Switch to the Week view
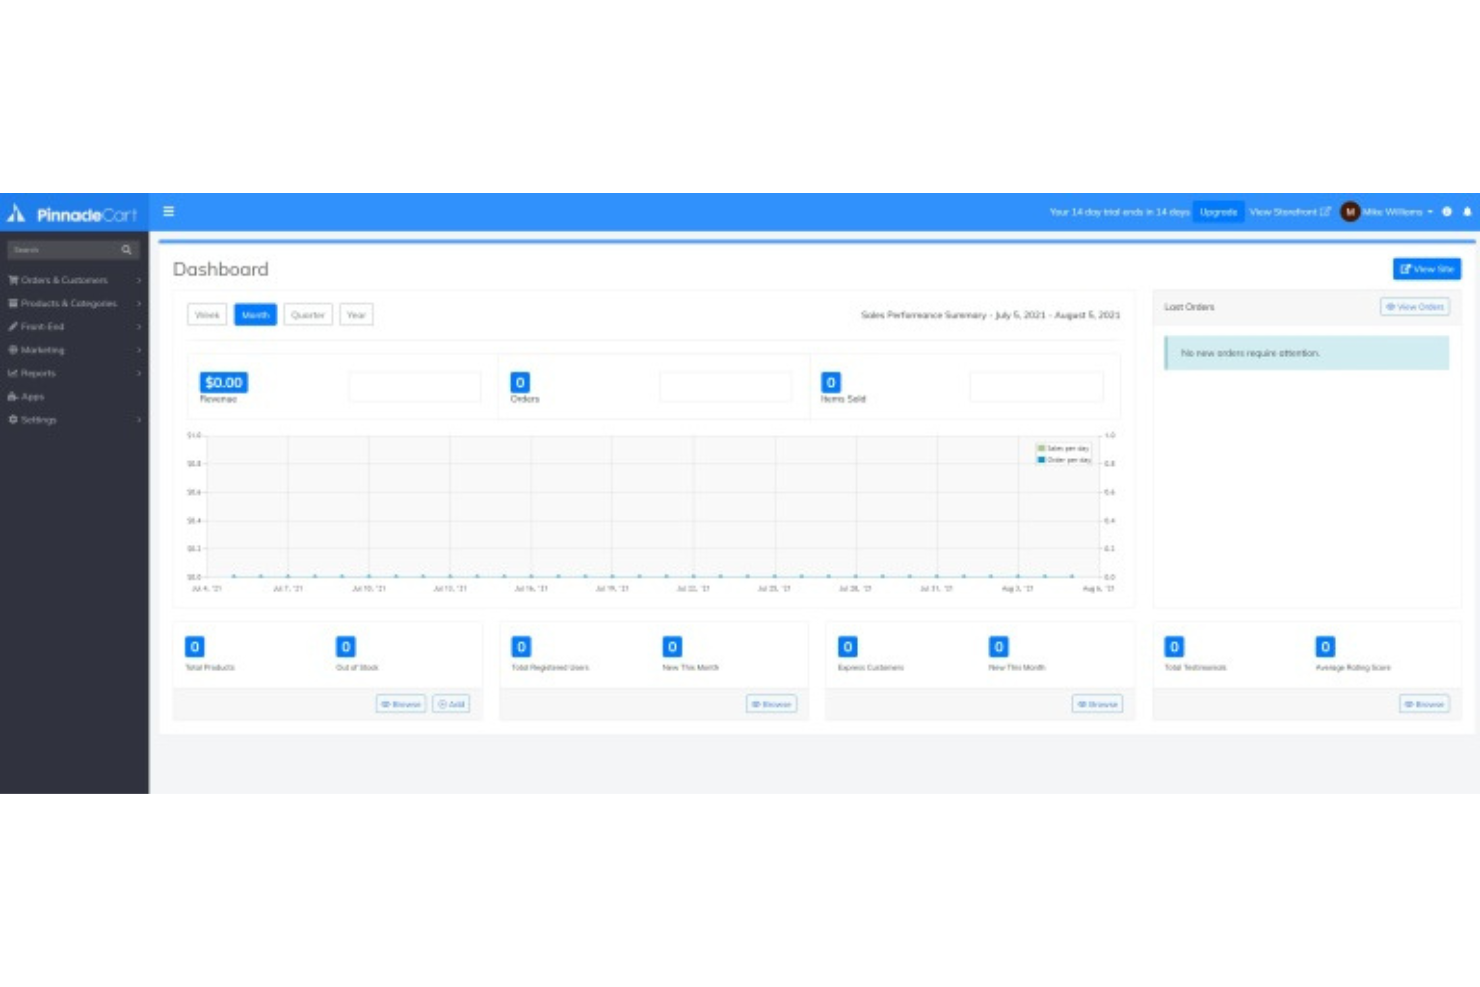1480x987 pixels. (206, 314)
